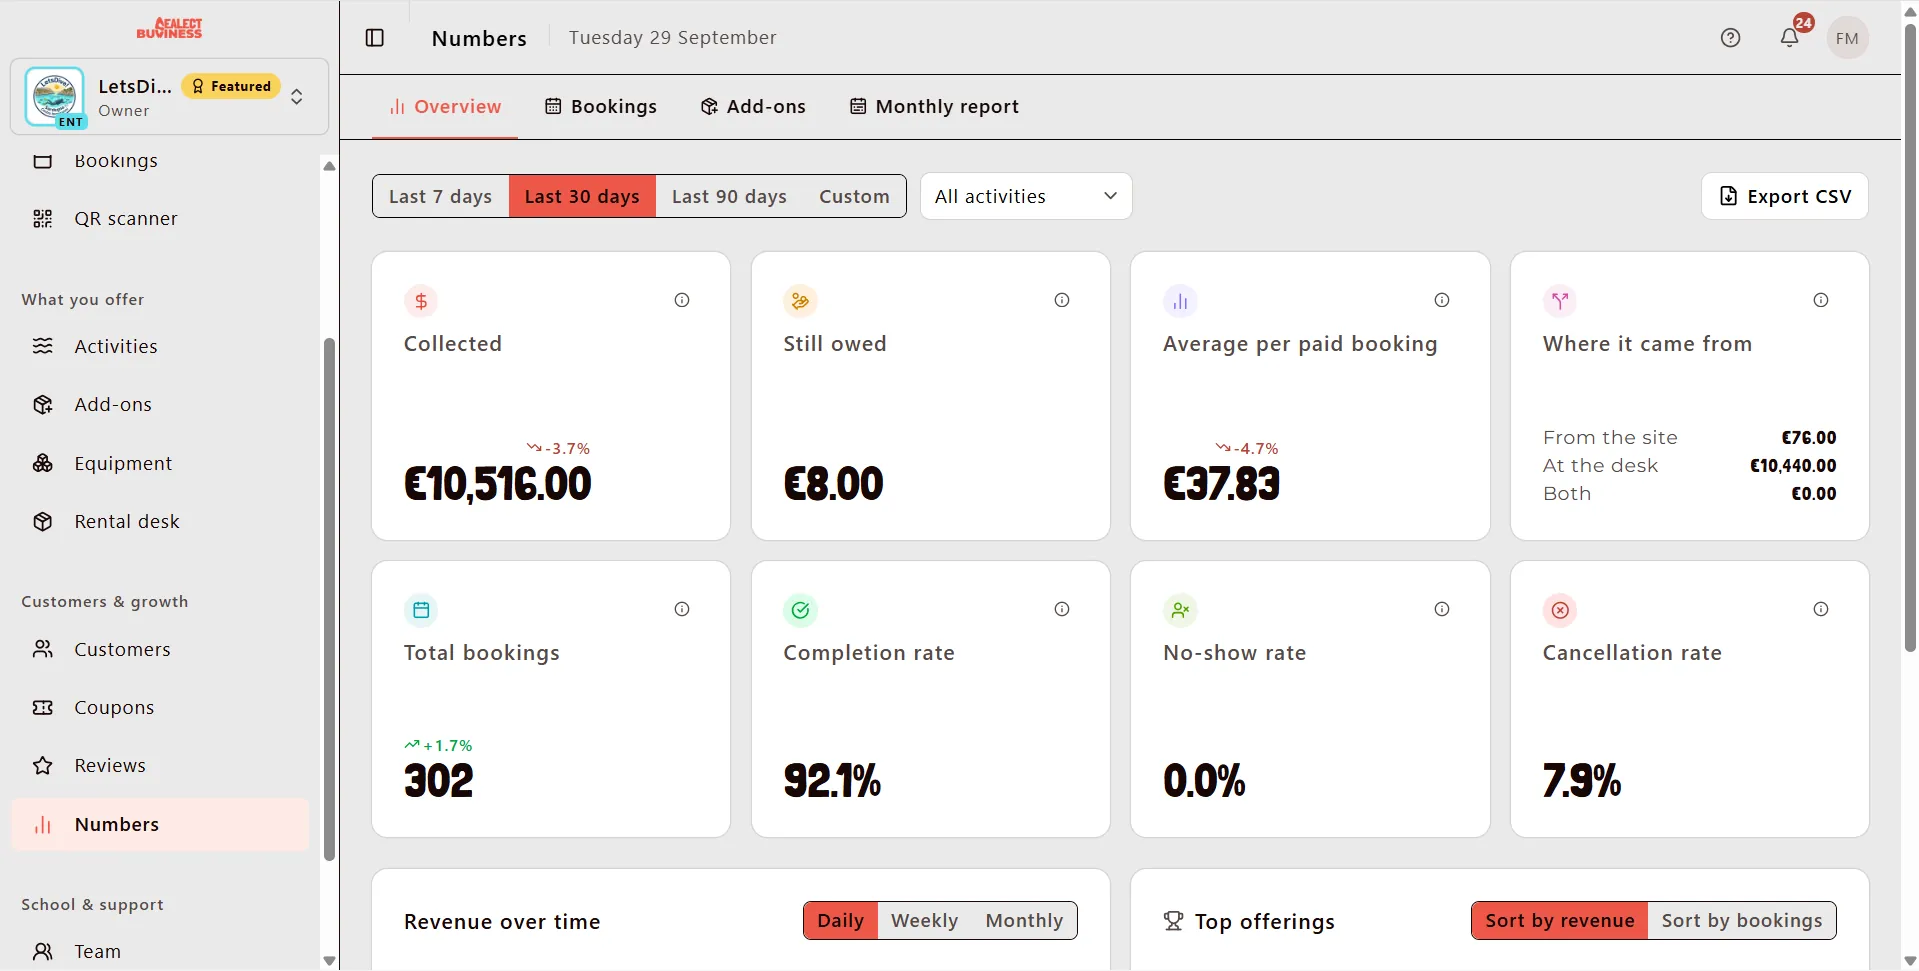
Task: Click the LetsDi business logo thumbnail
Action: click(x=54, y=97)
